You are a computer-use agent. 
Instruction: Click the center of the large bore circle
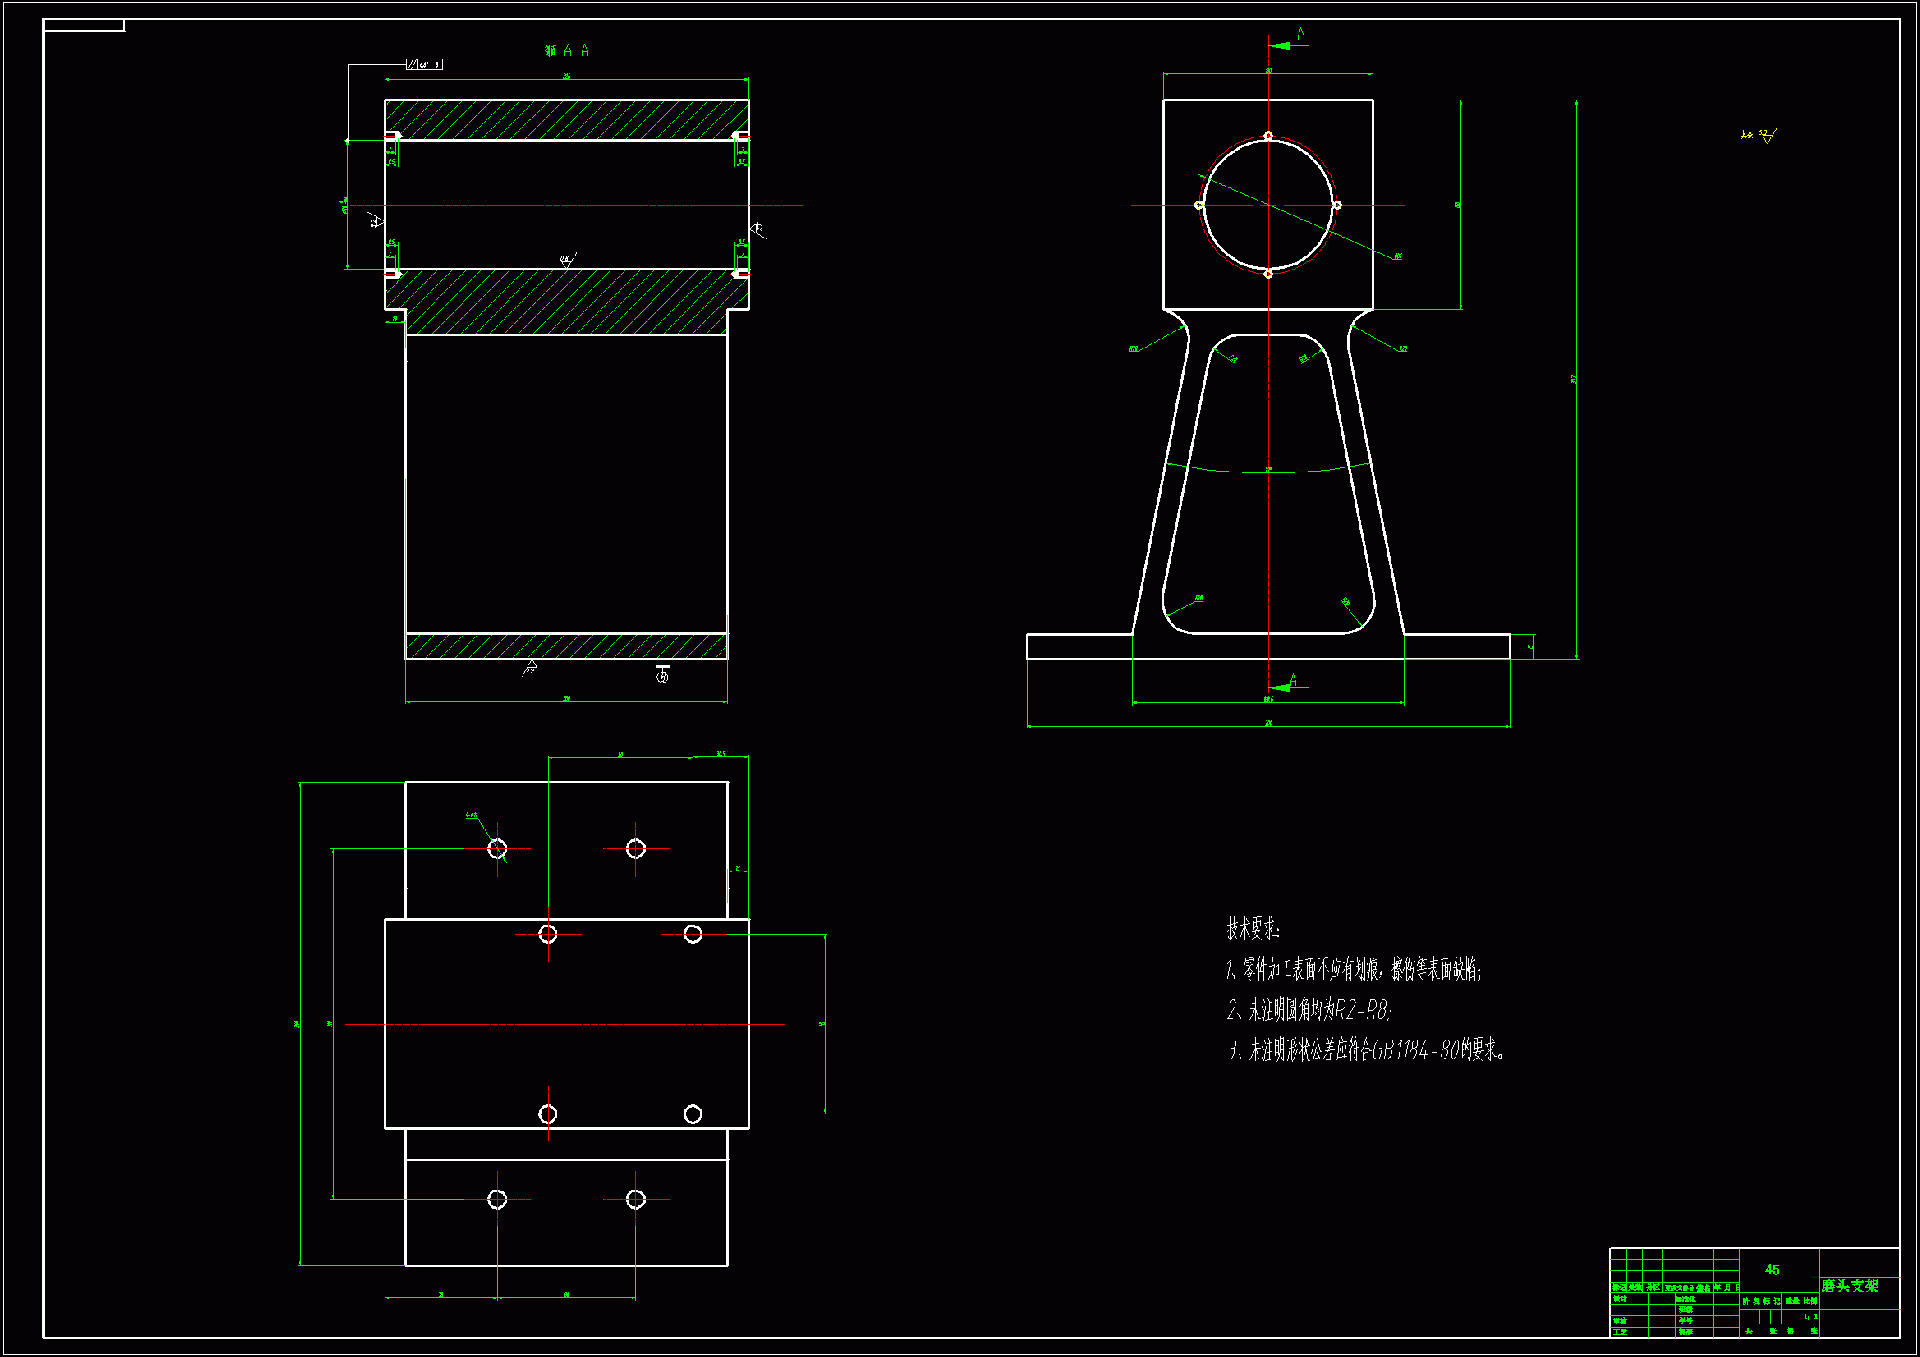[1268, 205]
